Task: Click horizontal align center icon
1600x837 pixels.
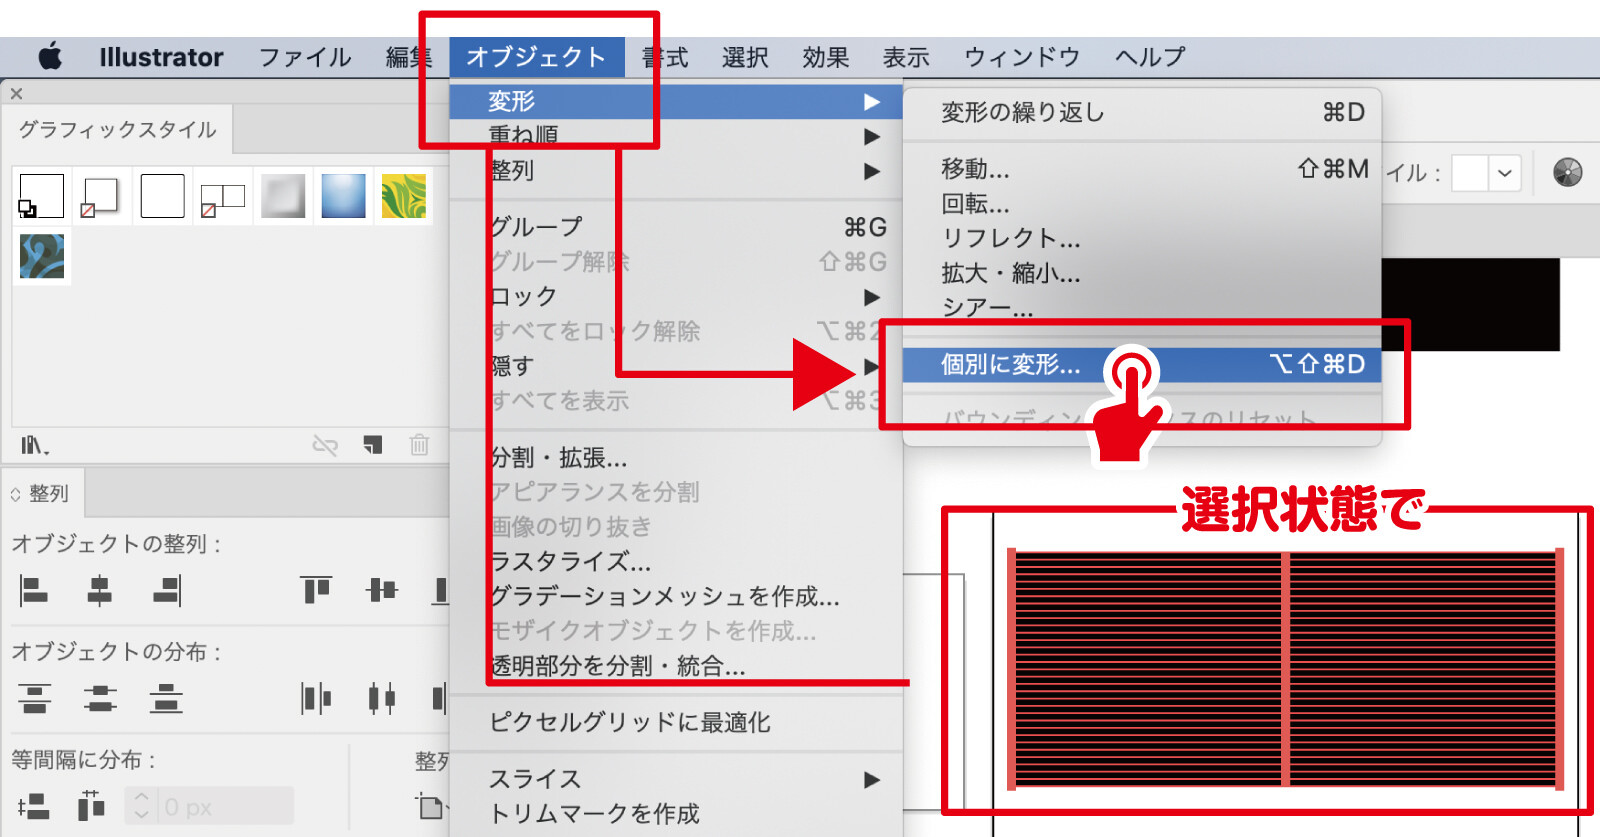Action: tap(99, 590)
